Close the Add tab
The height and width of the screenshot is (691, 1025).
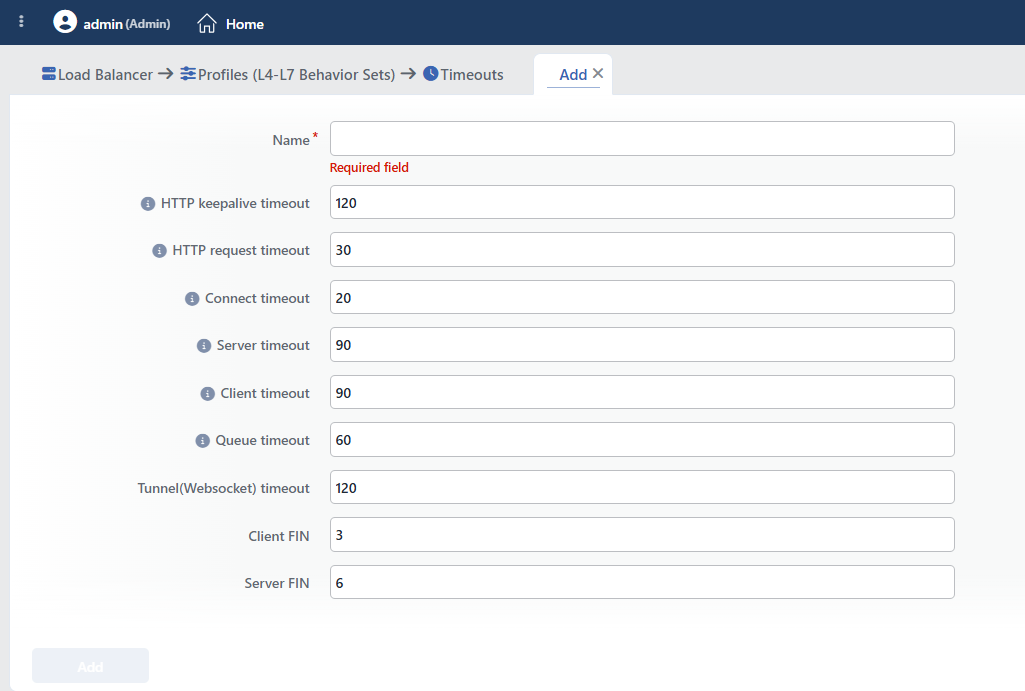(x=597, y=74)
